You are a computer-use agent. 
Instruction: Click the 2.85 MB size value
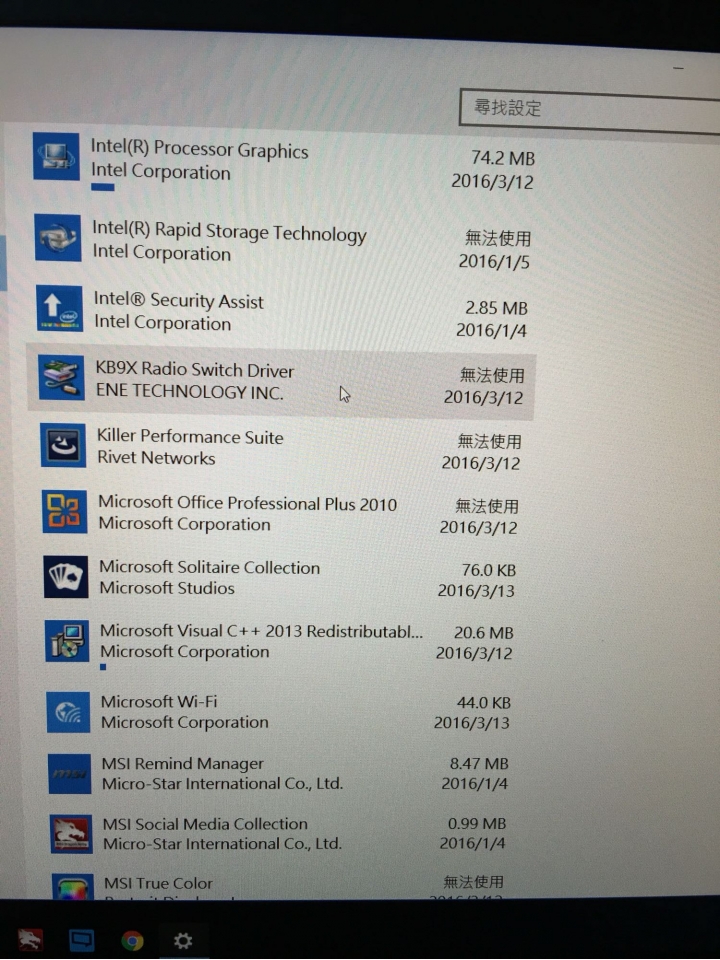pos(496,308)
